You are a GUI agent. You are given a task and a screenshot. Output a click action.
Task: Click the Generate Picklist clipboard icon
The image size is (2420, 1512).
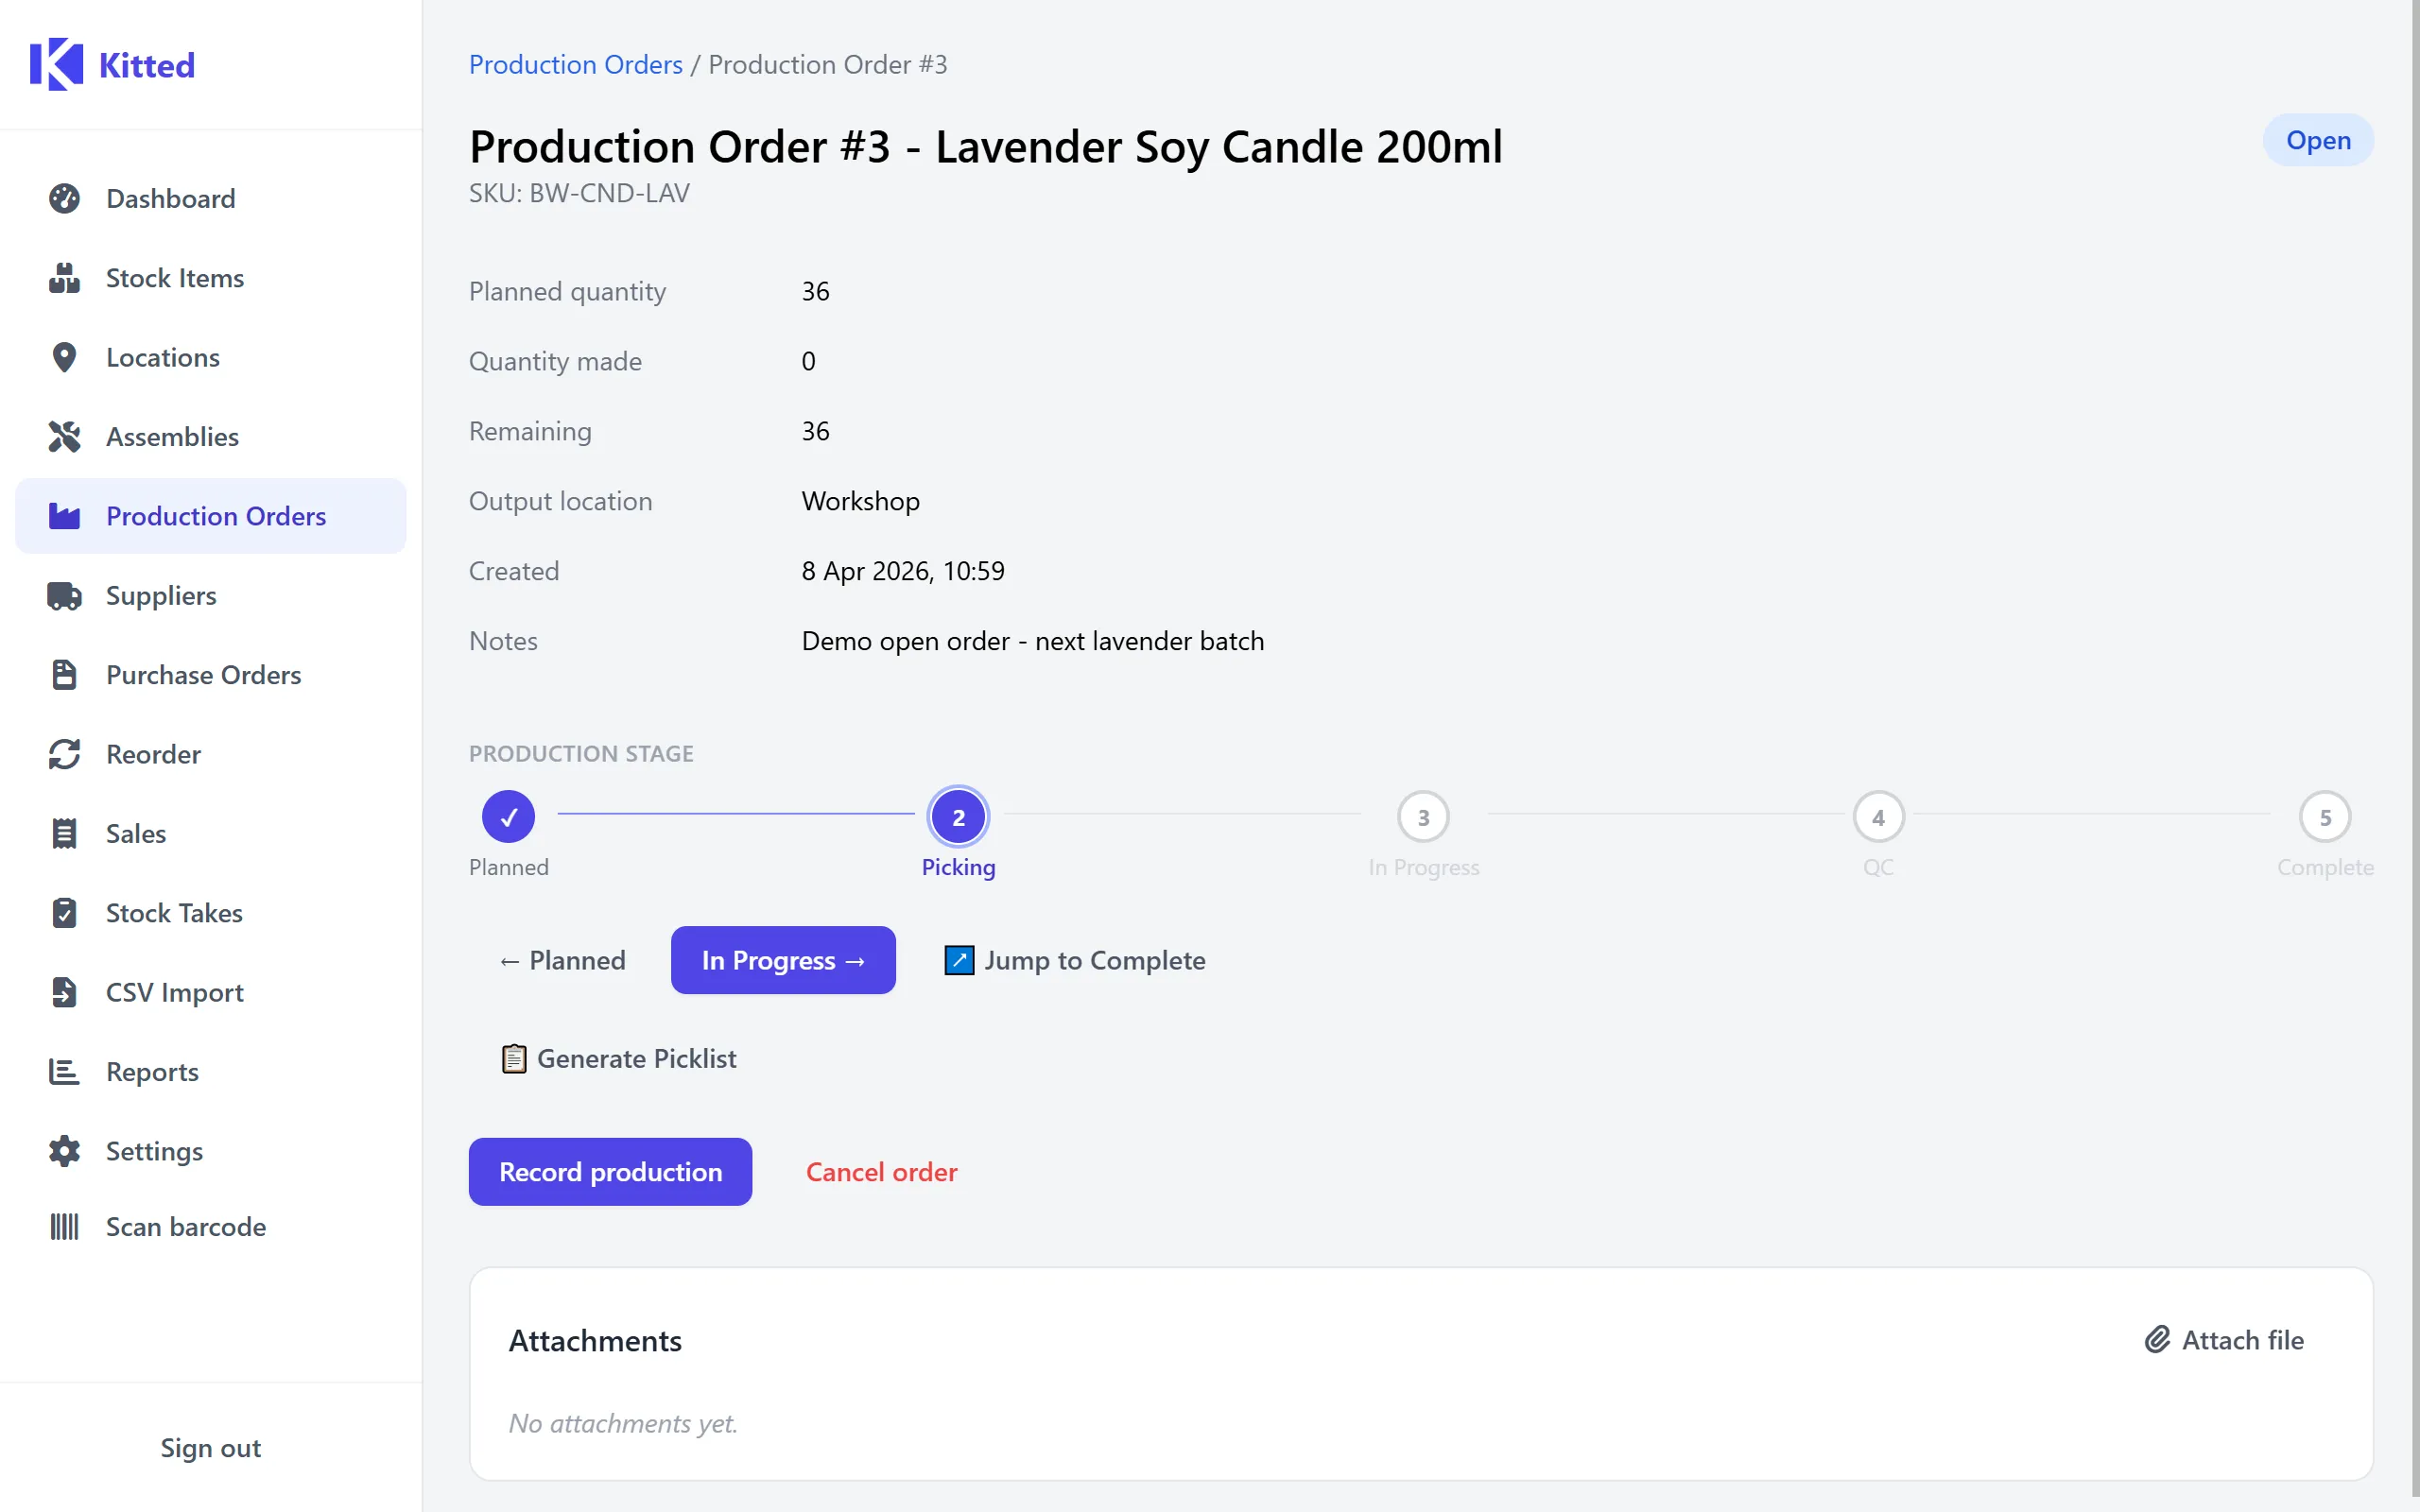pos(514,1058)
